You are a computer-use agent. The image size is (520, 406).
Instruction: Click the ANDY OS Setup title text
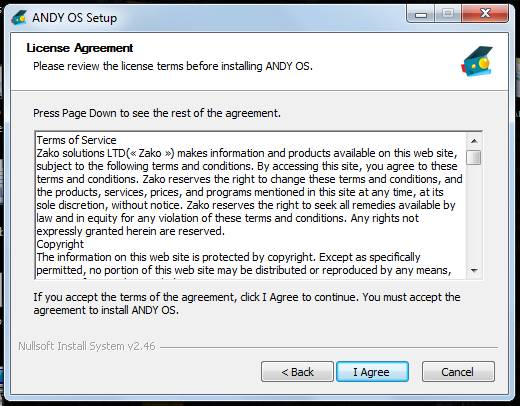pos(74,18)
